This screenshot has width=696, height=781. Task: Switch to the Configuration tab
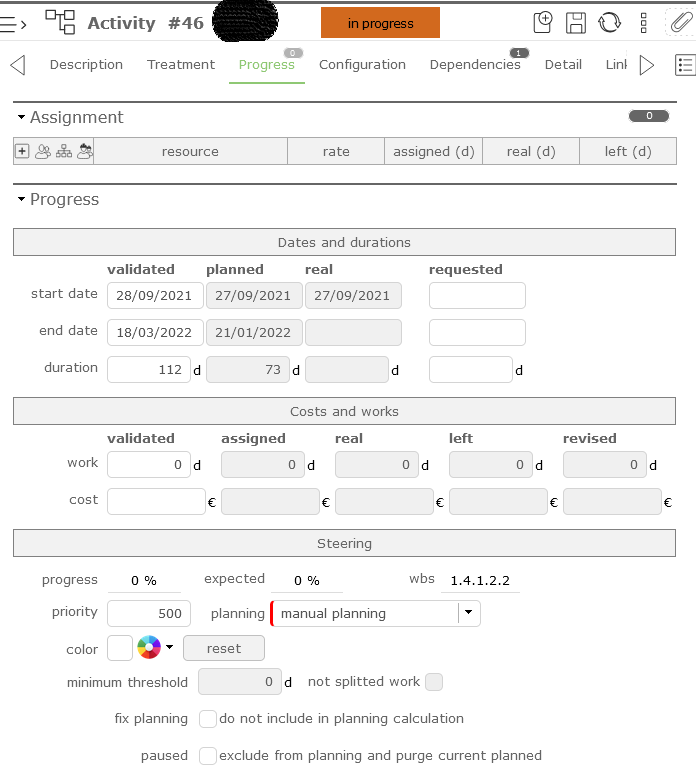tap(362, 65)
